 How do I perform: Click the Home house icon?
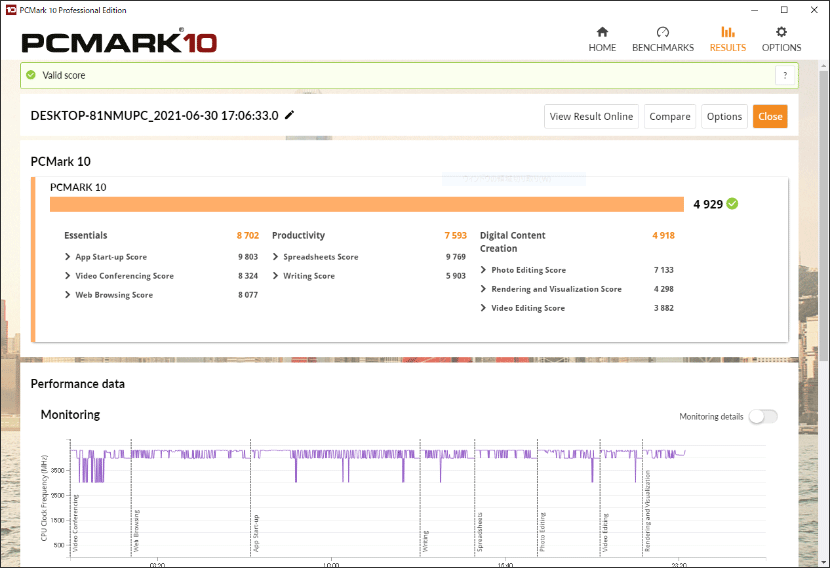click(x=602, y=32)
